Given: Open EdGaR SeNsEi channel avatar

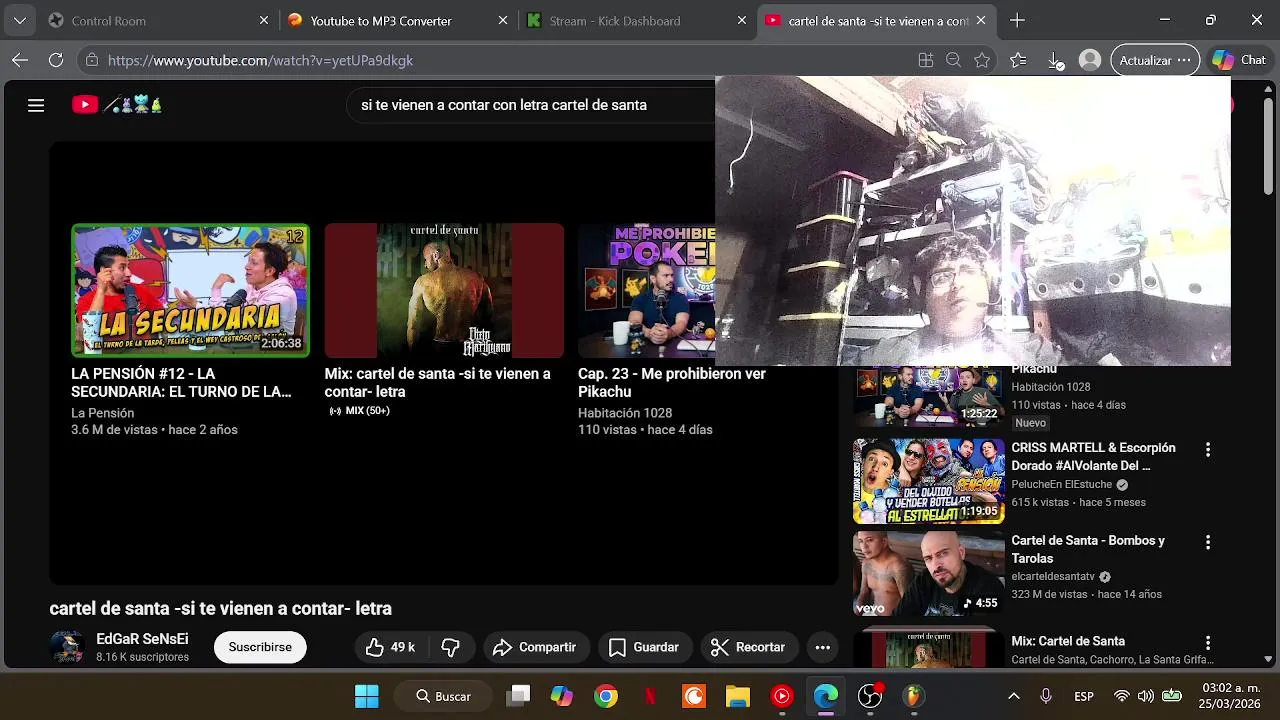Looking at the screenshot, I should (67, 647).
